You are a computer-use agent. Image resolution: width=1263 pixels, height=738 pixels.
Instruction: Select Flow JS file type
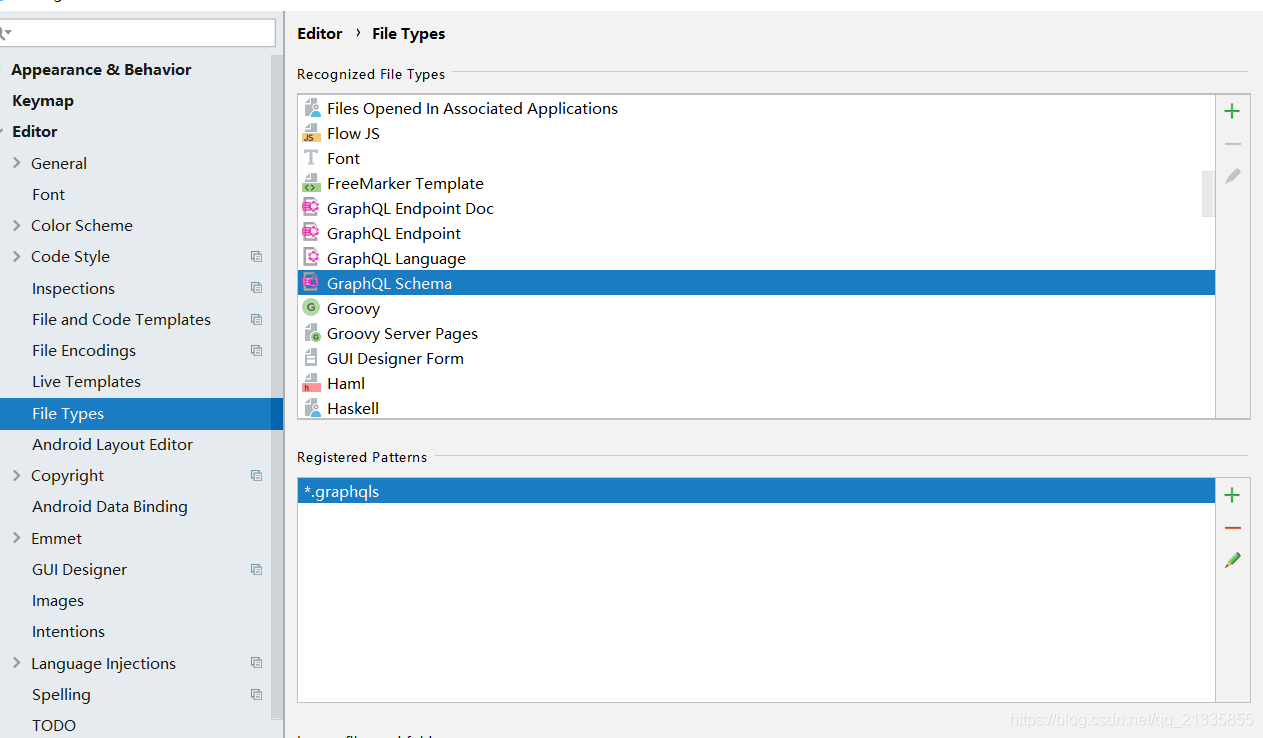coord(756,133)
